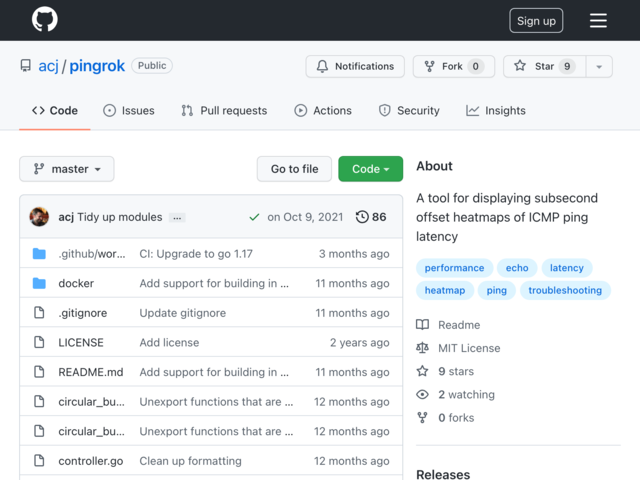640x480 pixels.
Task: Open the hamburger navigation menu
Action: pyautogui.click(x=598, y=20)
